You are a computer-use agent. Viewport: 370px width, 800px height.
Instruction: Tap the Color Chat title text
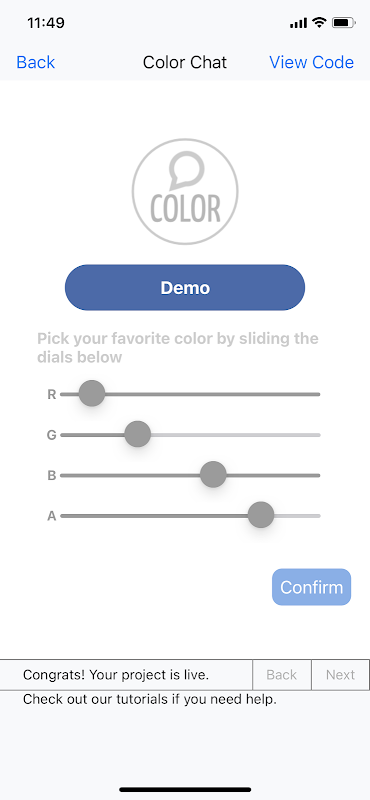coord(185,62)
